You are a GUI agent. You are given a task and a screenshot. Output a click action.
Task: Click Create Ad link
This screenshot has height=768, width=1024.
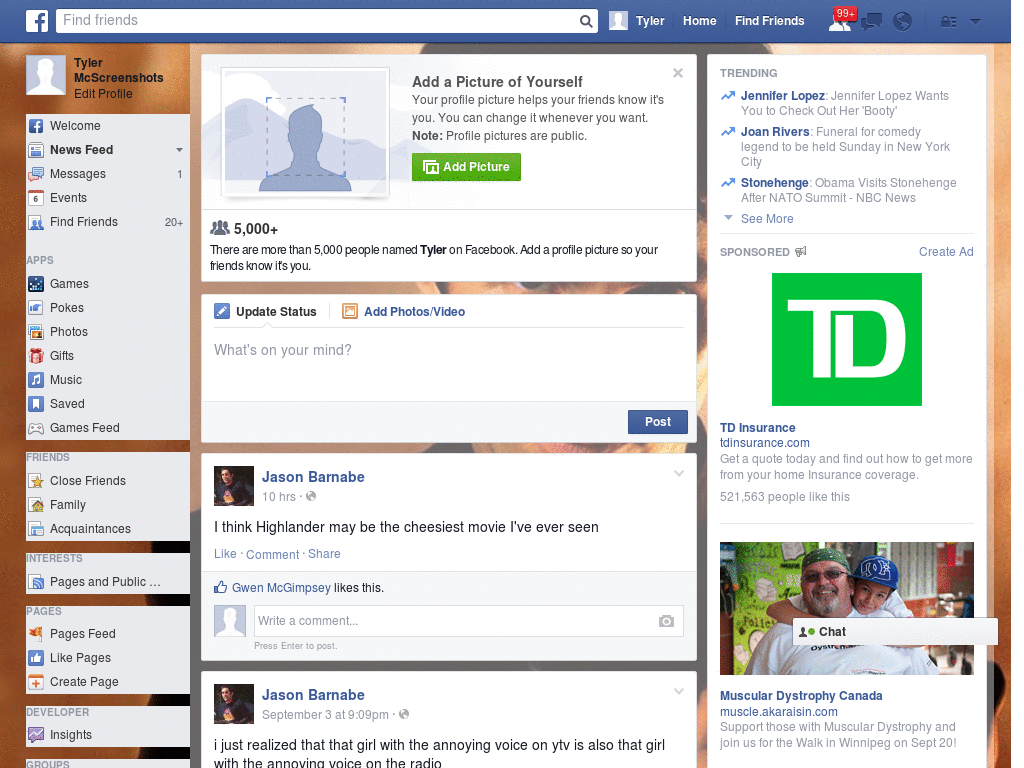pyautogui.click(x=946, y=252)
